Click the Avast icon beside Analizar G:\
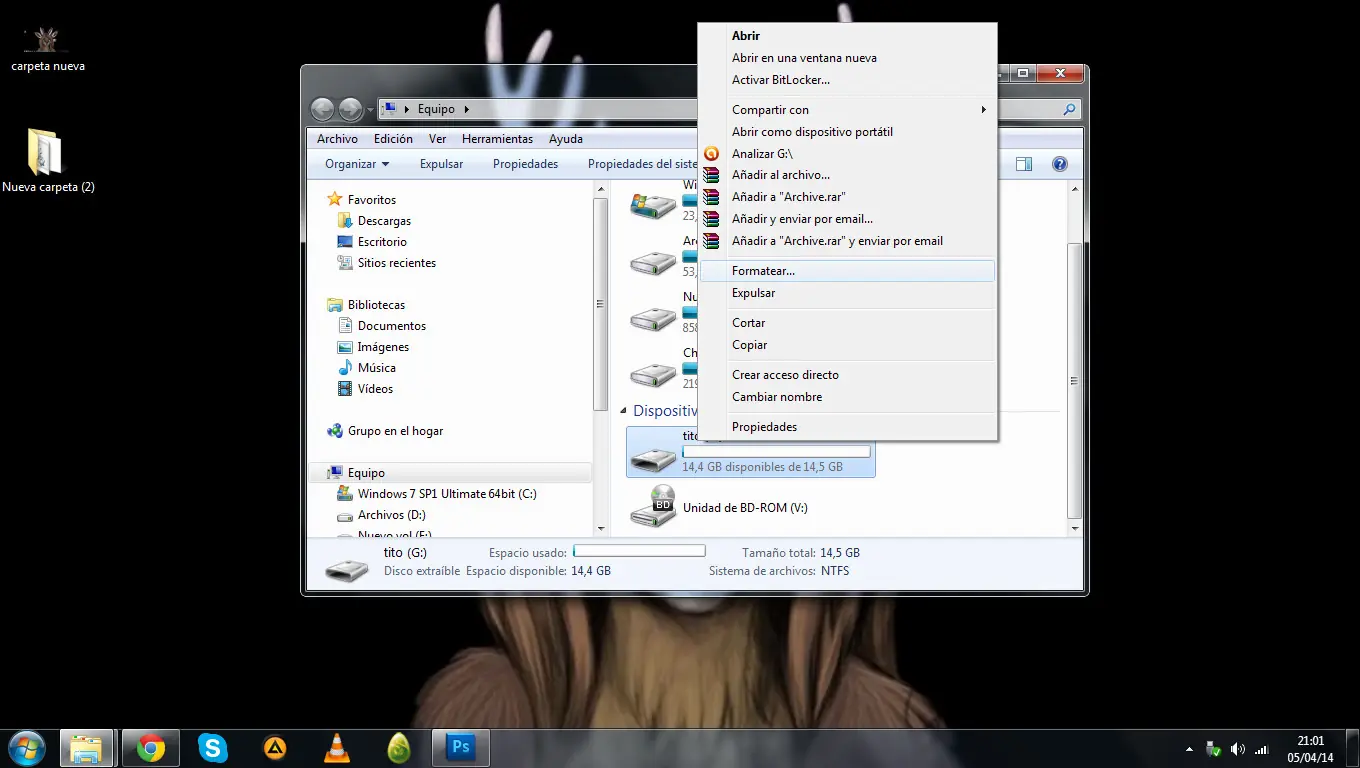The height and width of the screenshot is (768, 1360). point(711,154)
